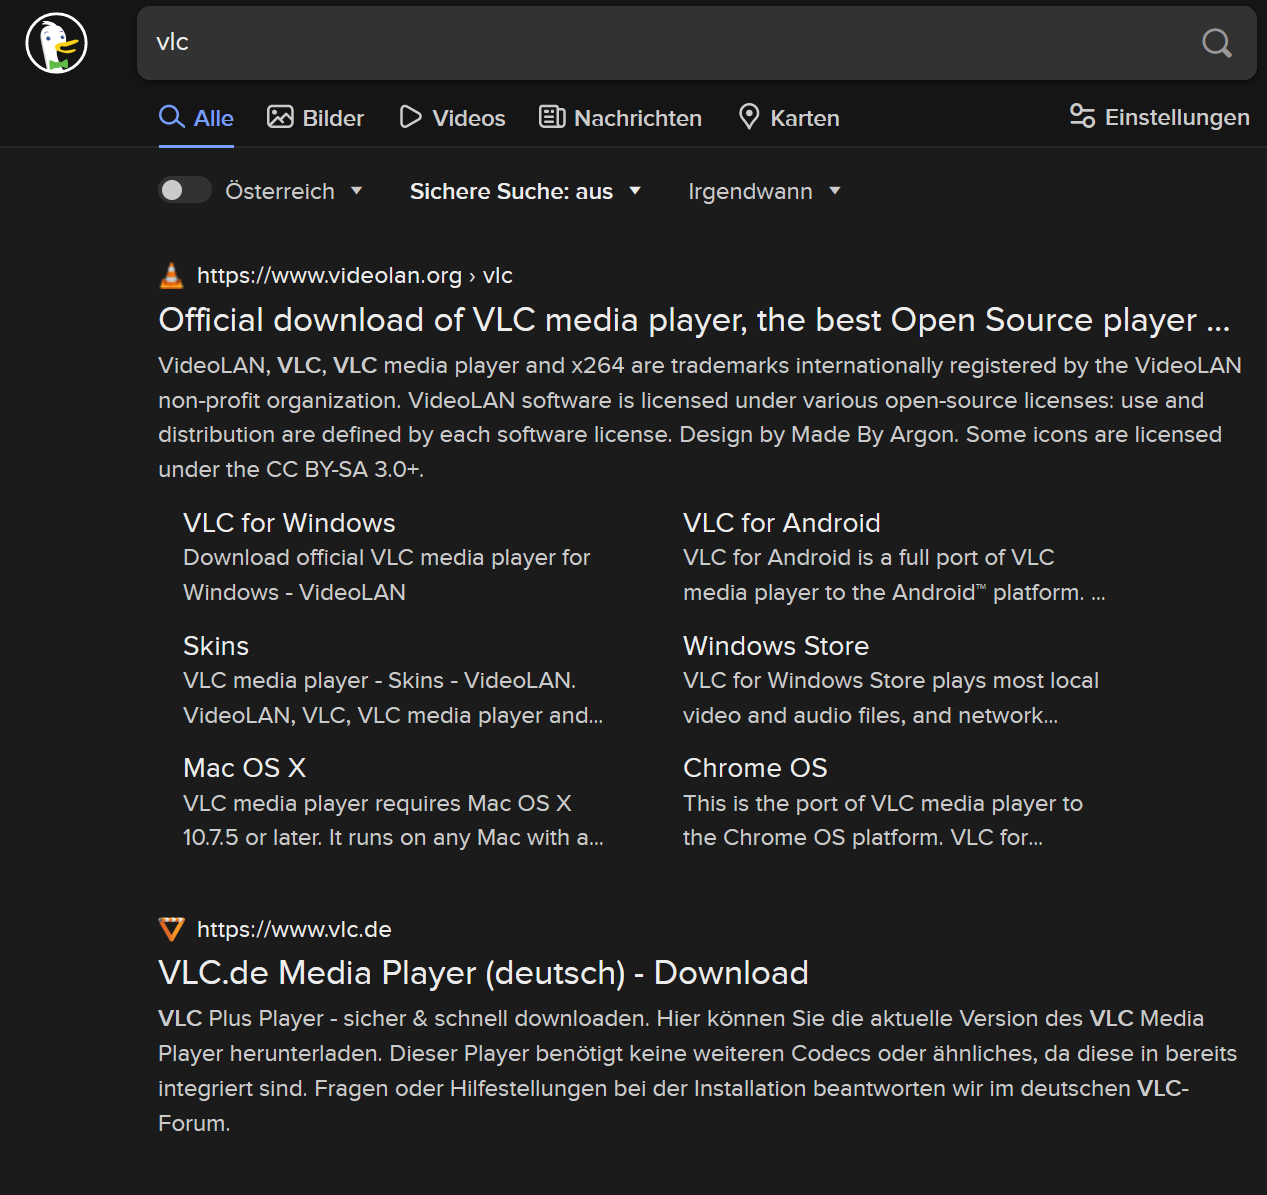The width and height of the screenshot is (1267, 1195).
Task: Click the text 'VLC media player requires Mac OS X'
Action: point(377,804)
